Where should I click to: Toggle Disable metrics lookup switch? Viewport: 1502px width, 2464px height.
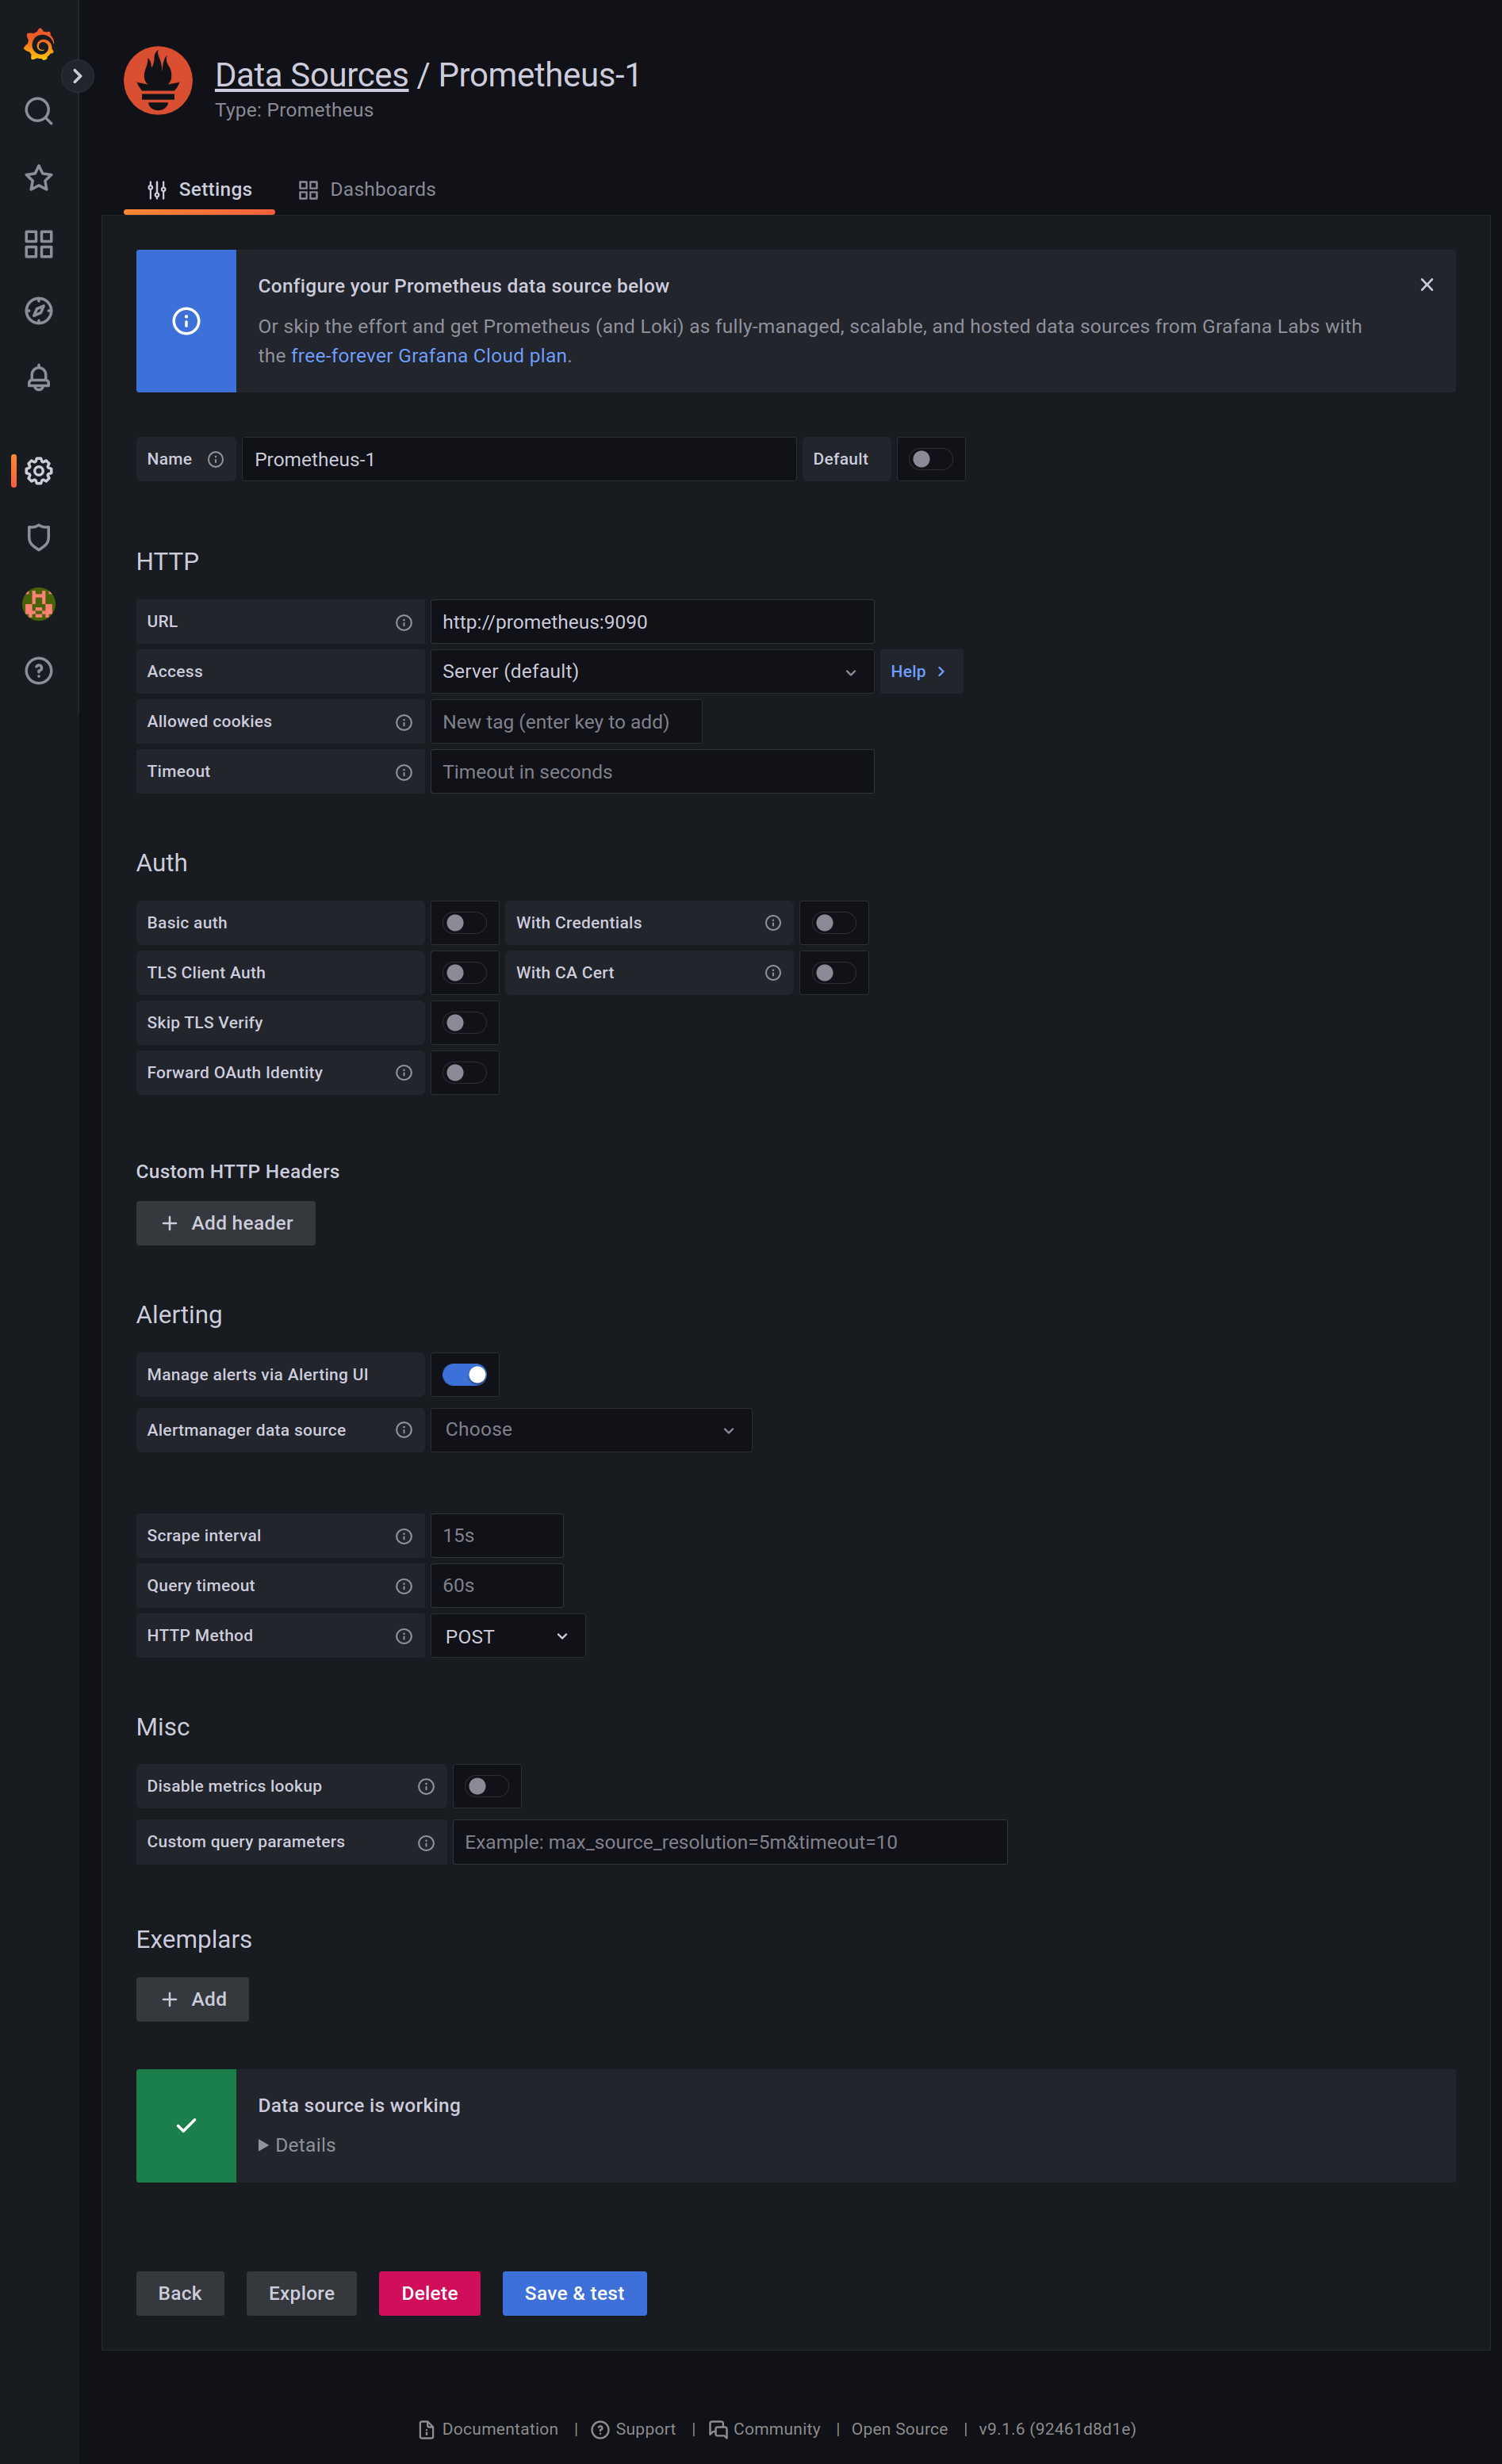(x=487, y=1786)
